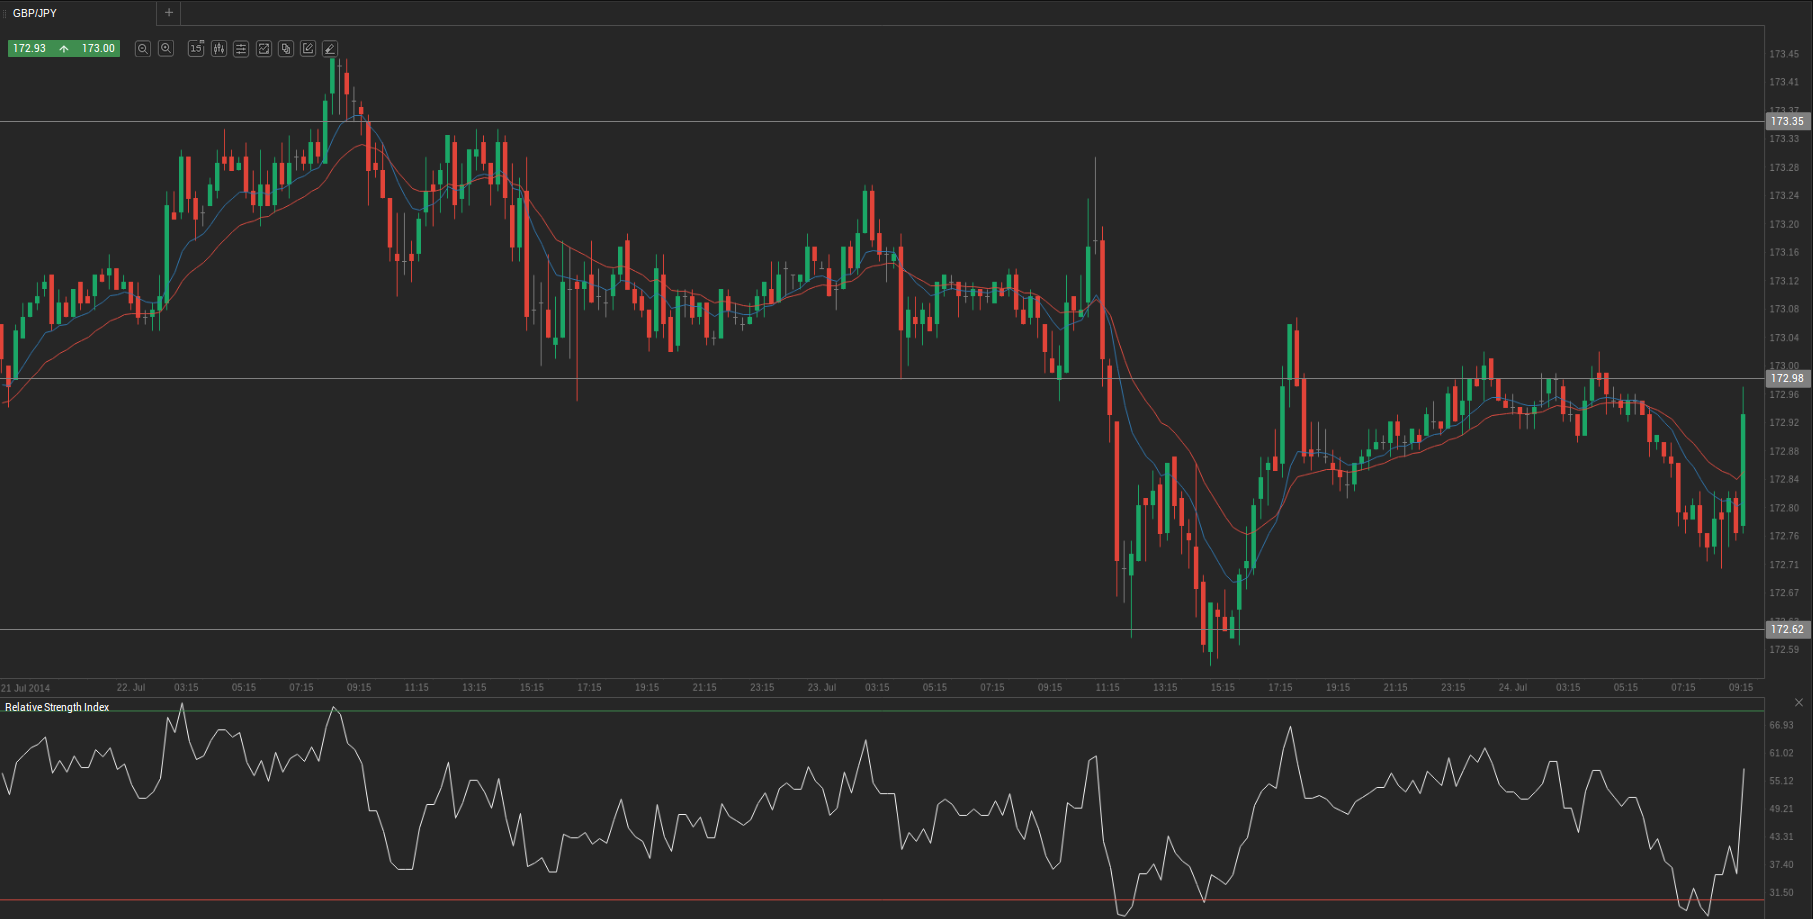Click the chart snapshot icon

coord(264,48)
